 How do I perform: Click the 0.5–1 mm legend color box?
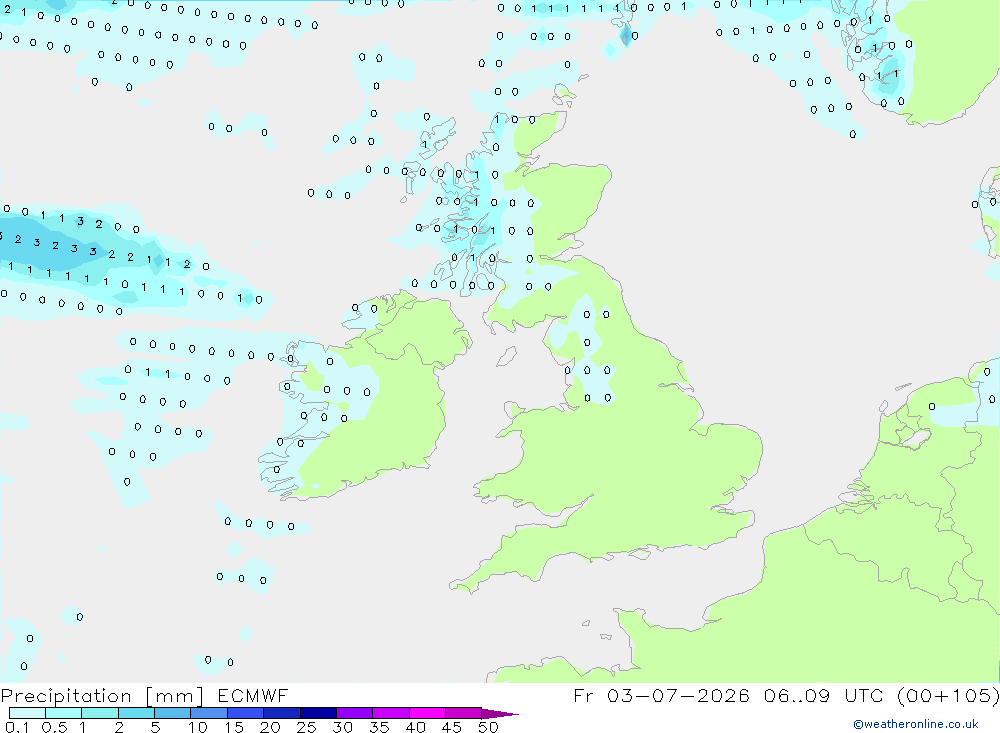pyautogui.click(x=63, y=713)
